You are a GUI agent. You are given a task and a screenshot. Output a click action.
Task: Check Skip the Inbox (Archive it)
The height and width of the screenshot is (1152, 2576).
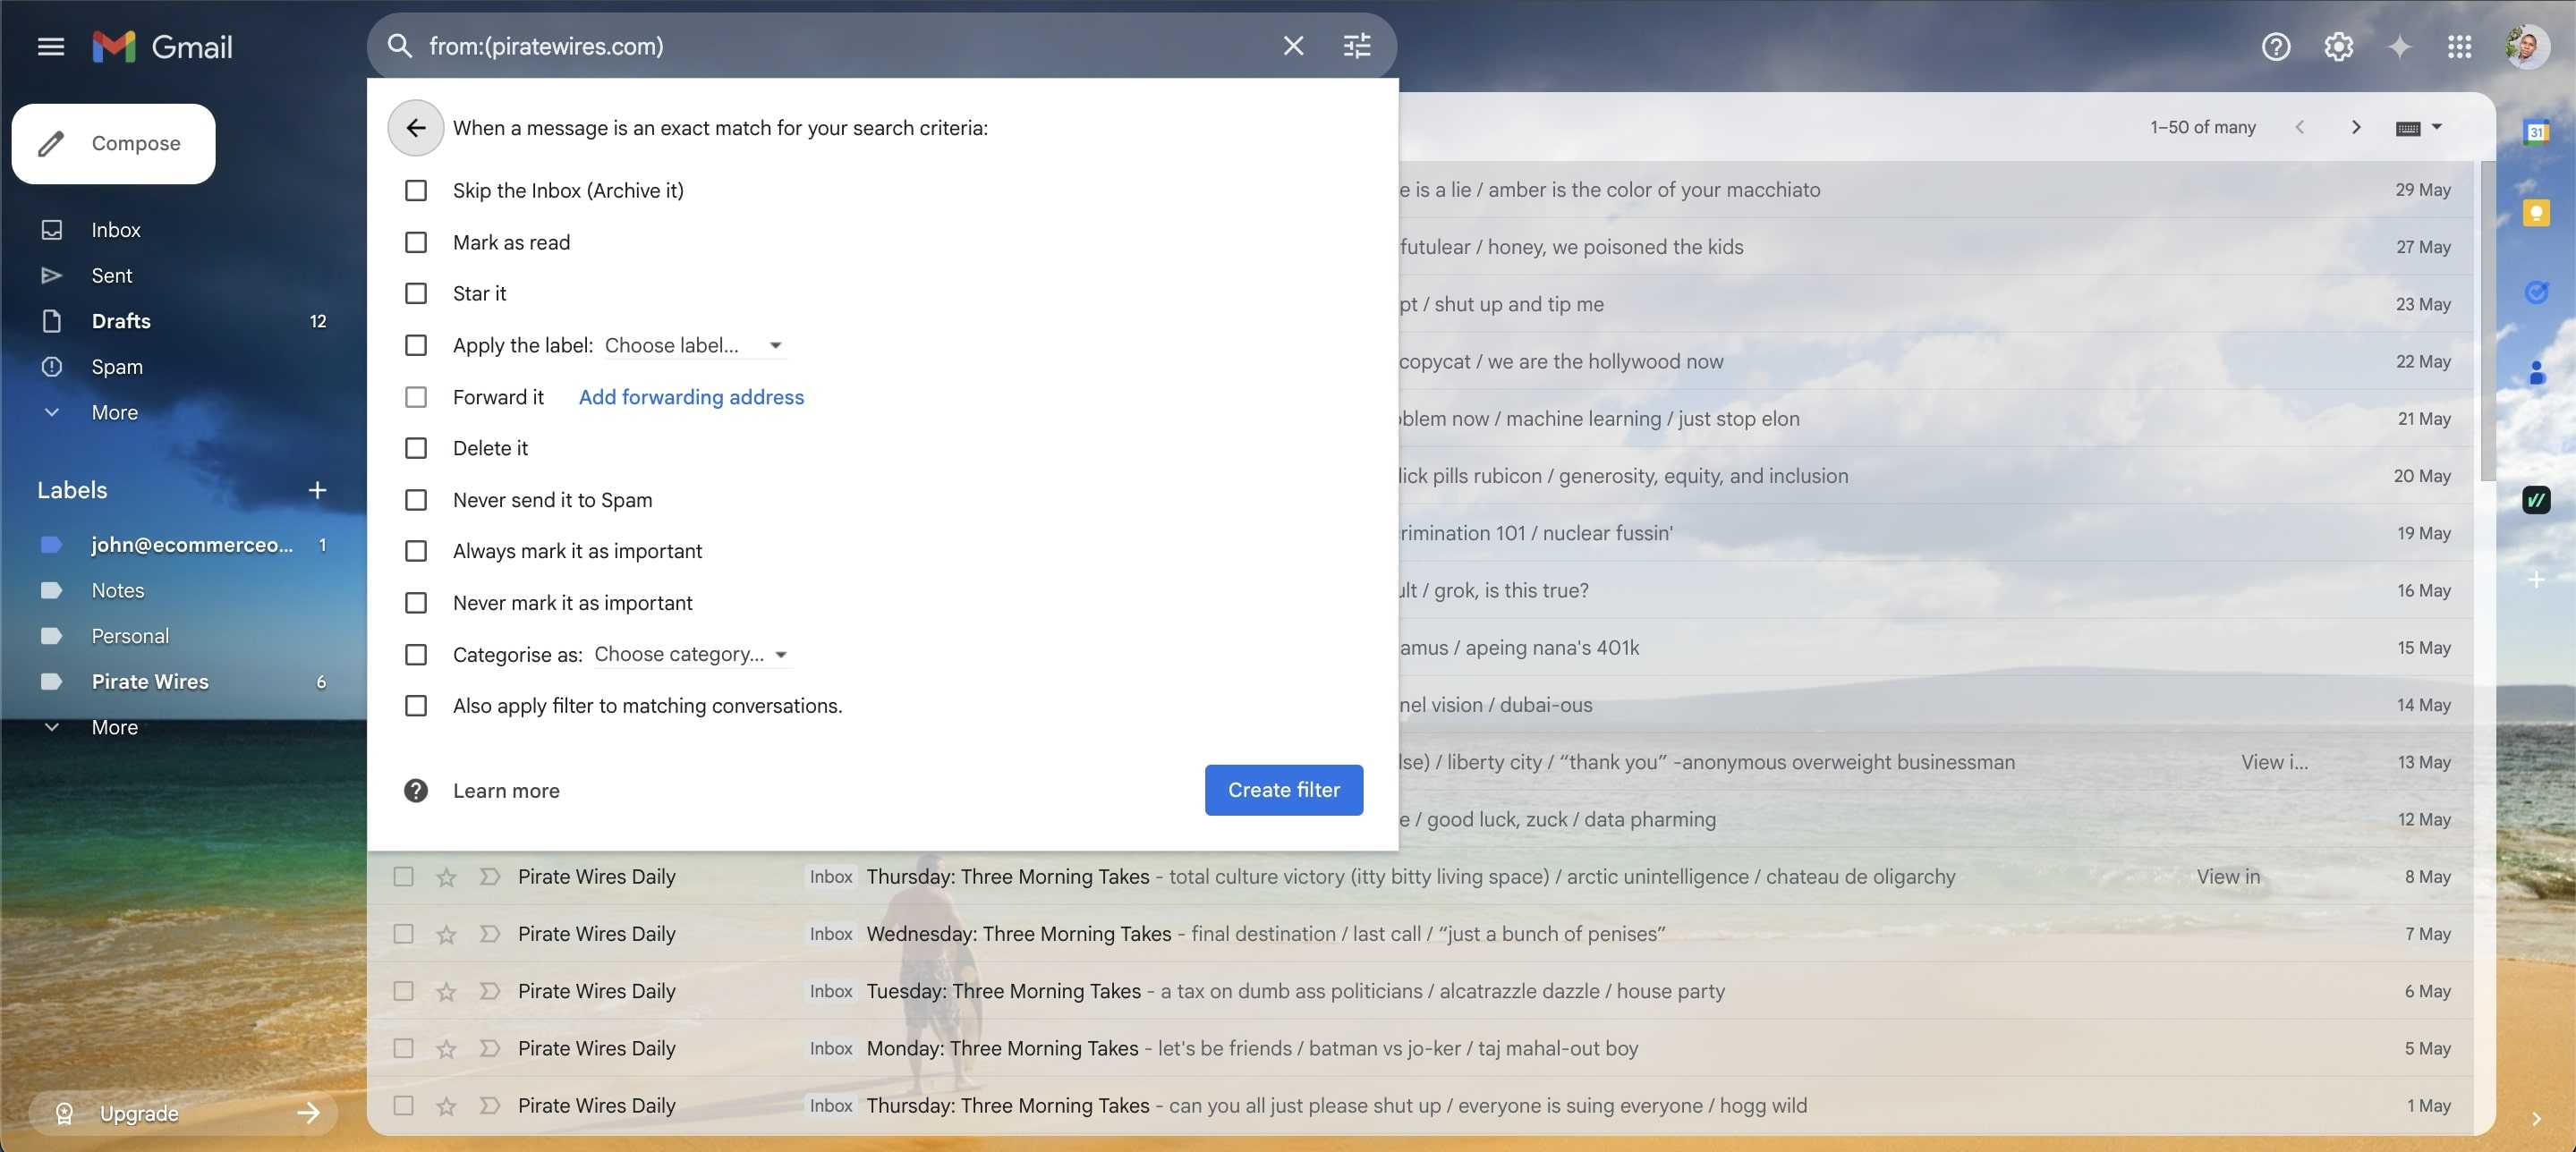(x=415, y=190)
